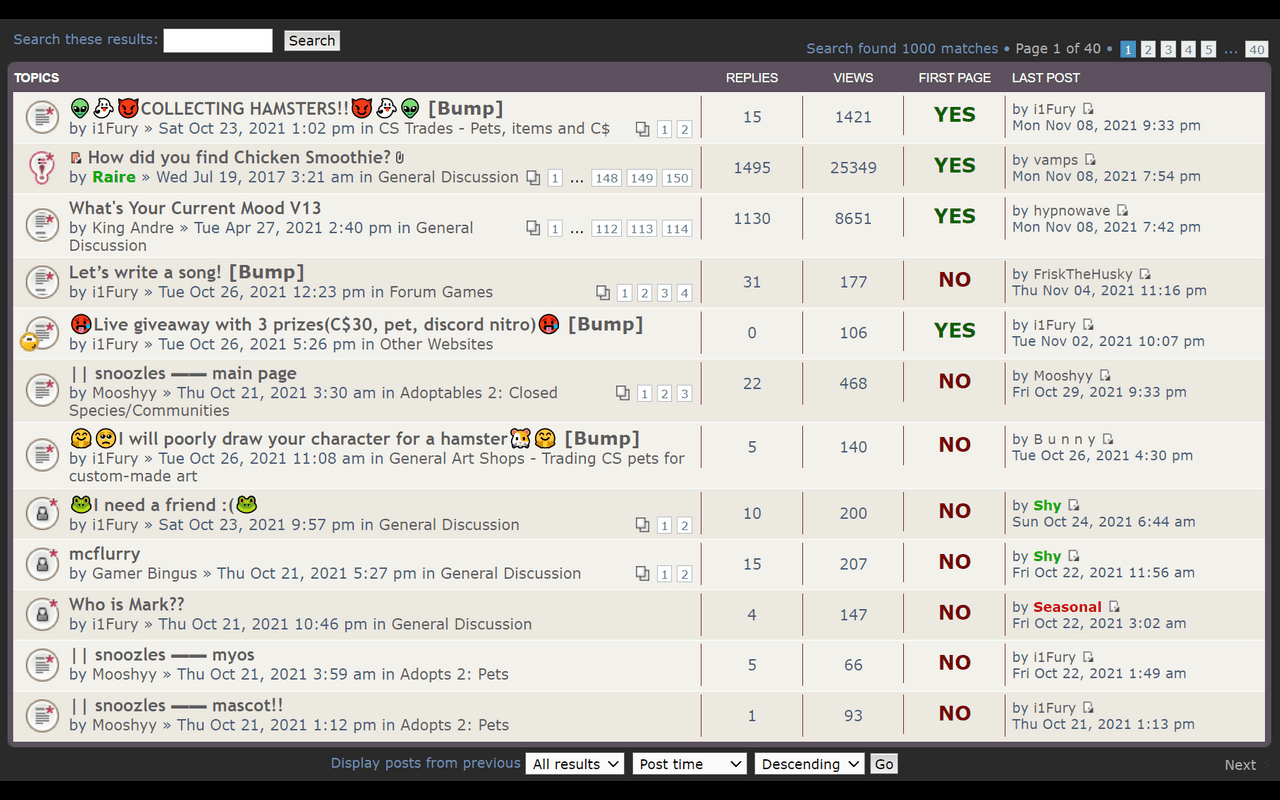Viewport: 1280px width, 800px height.
Task: View latest post icon beside FriskTheHusky
Action: [x=1145, y=274]
